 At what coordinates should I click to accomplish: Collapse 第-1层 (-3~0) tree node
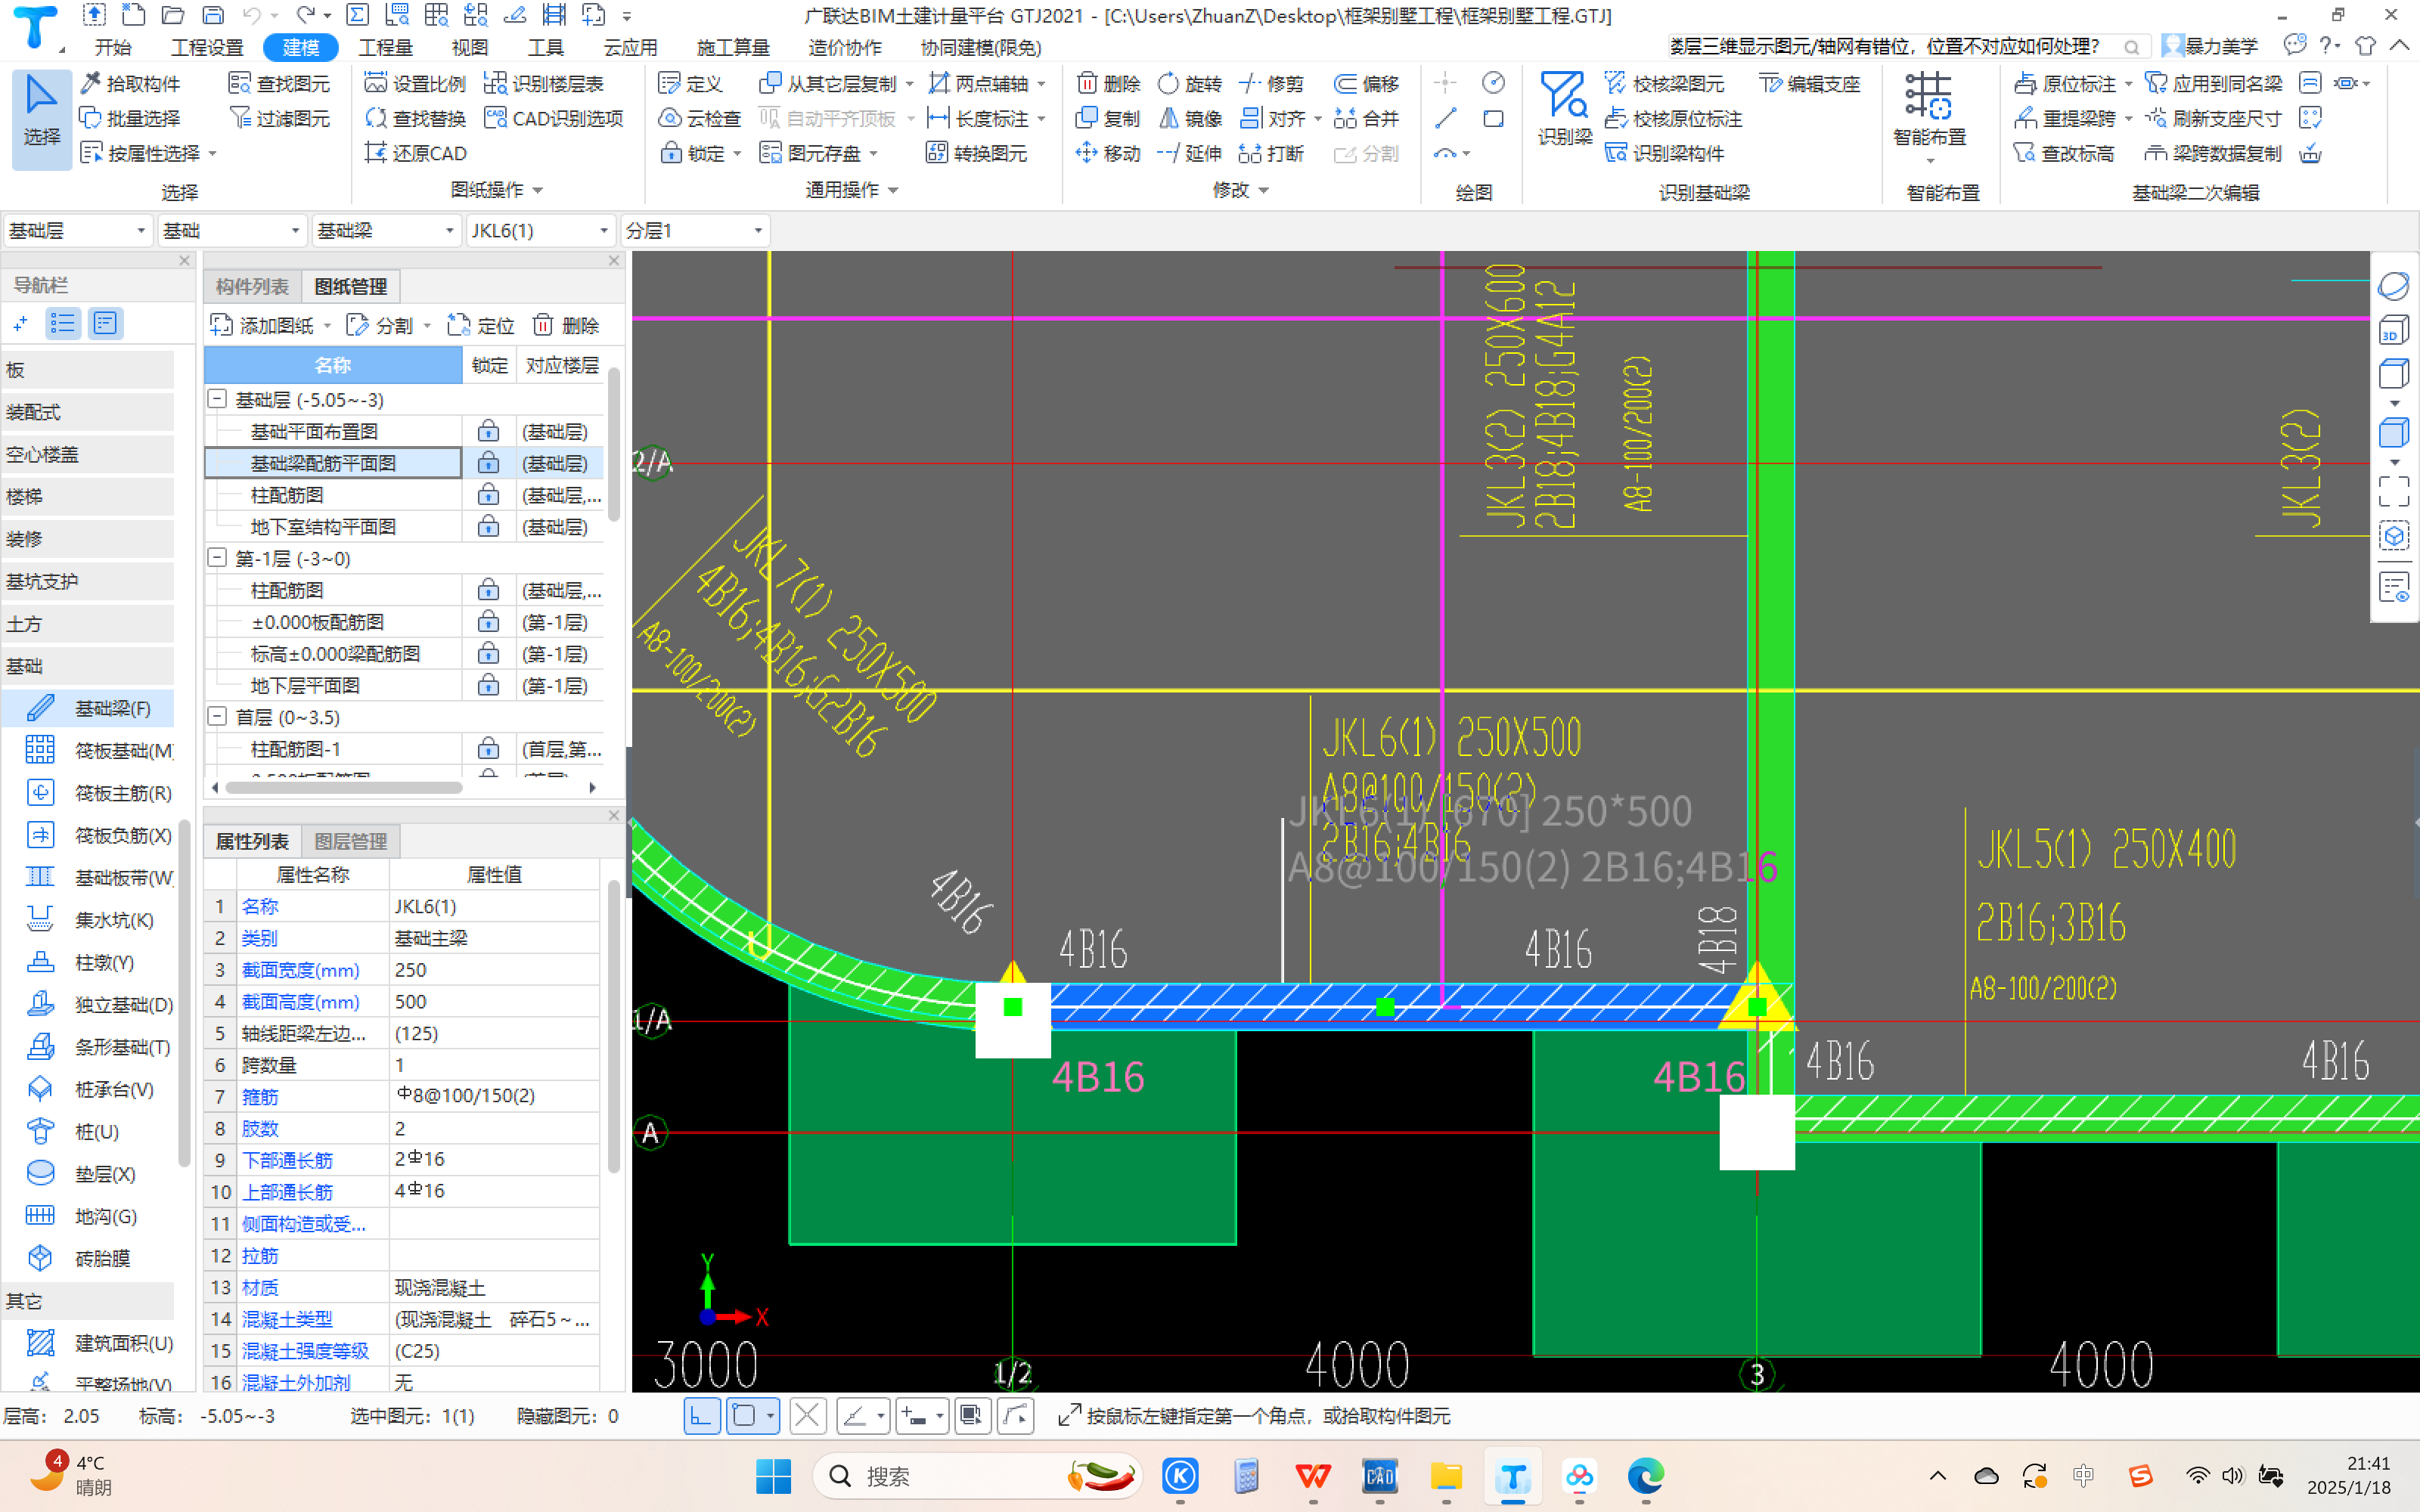[x=217, y=558]
